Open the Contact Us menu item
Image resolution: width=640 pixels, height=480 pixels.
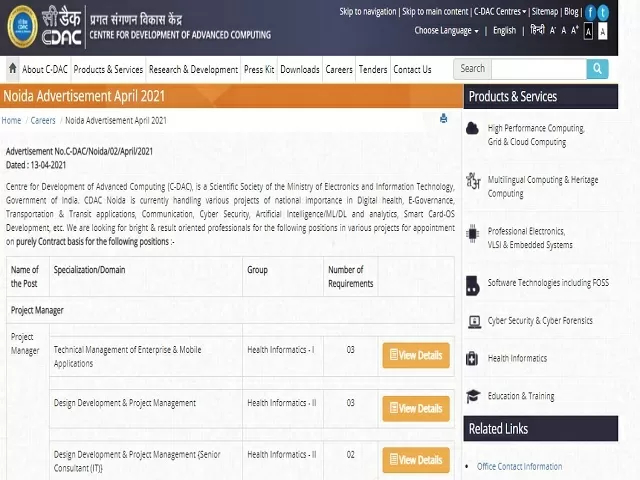click(x=412, y=69)
